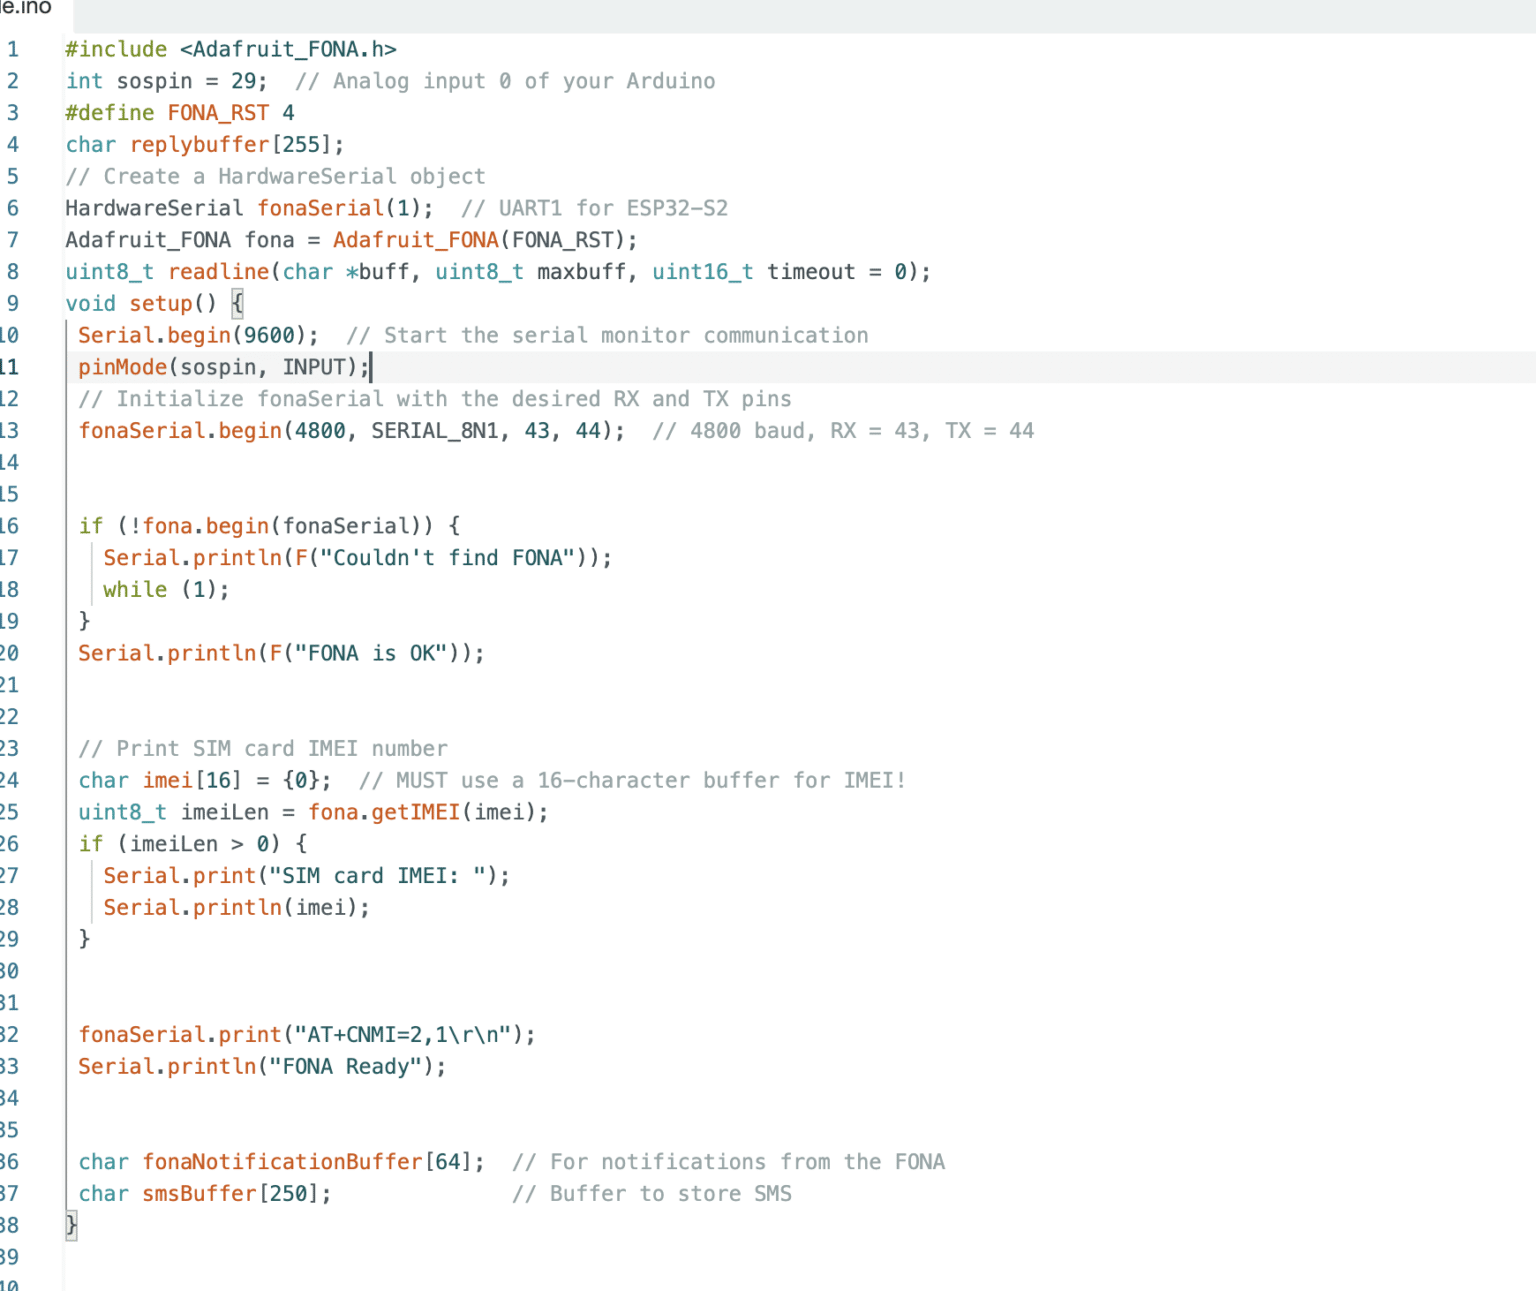Click the closing brace of the setup function

(71, 1225)
